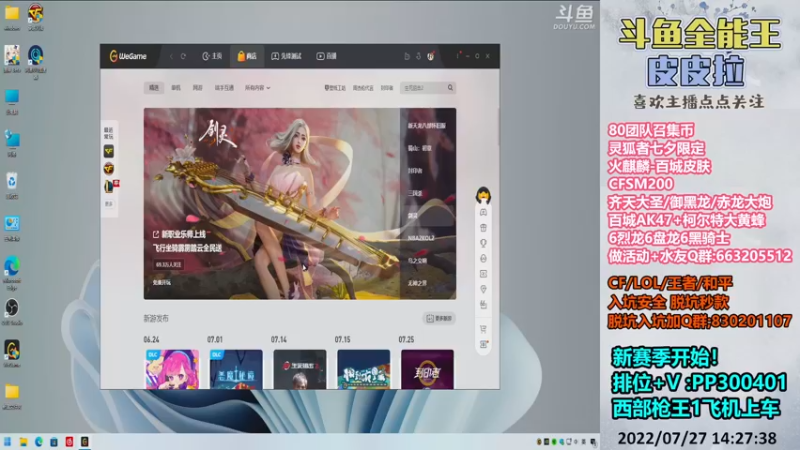Click the round face icon in the floating toolbar

coord(483,258)
